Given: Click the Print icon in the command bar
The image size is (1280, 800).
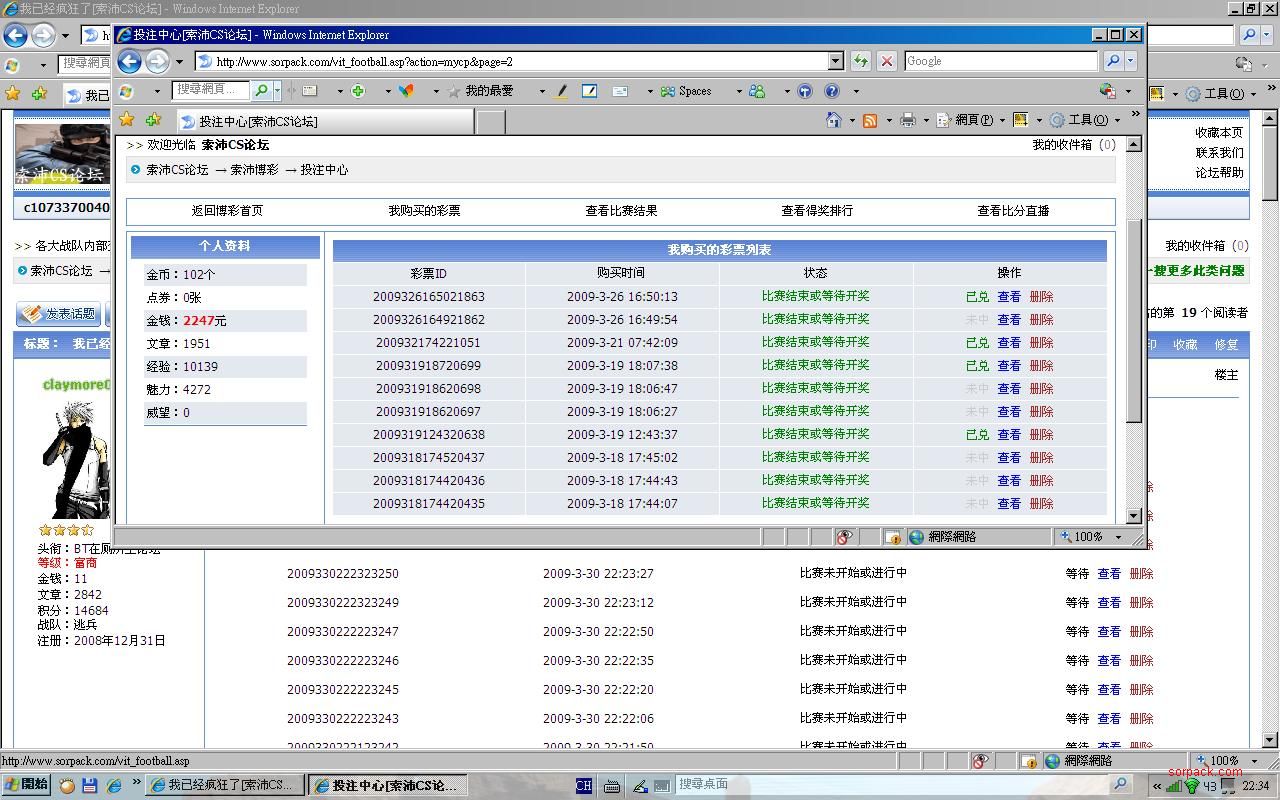Looking at the screenshot, I should tap(907, 120).
